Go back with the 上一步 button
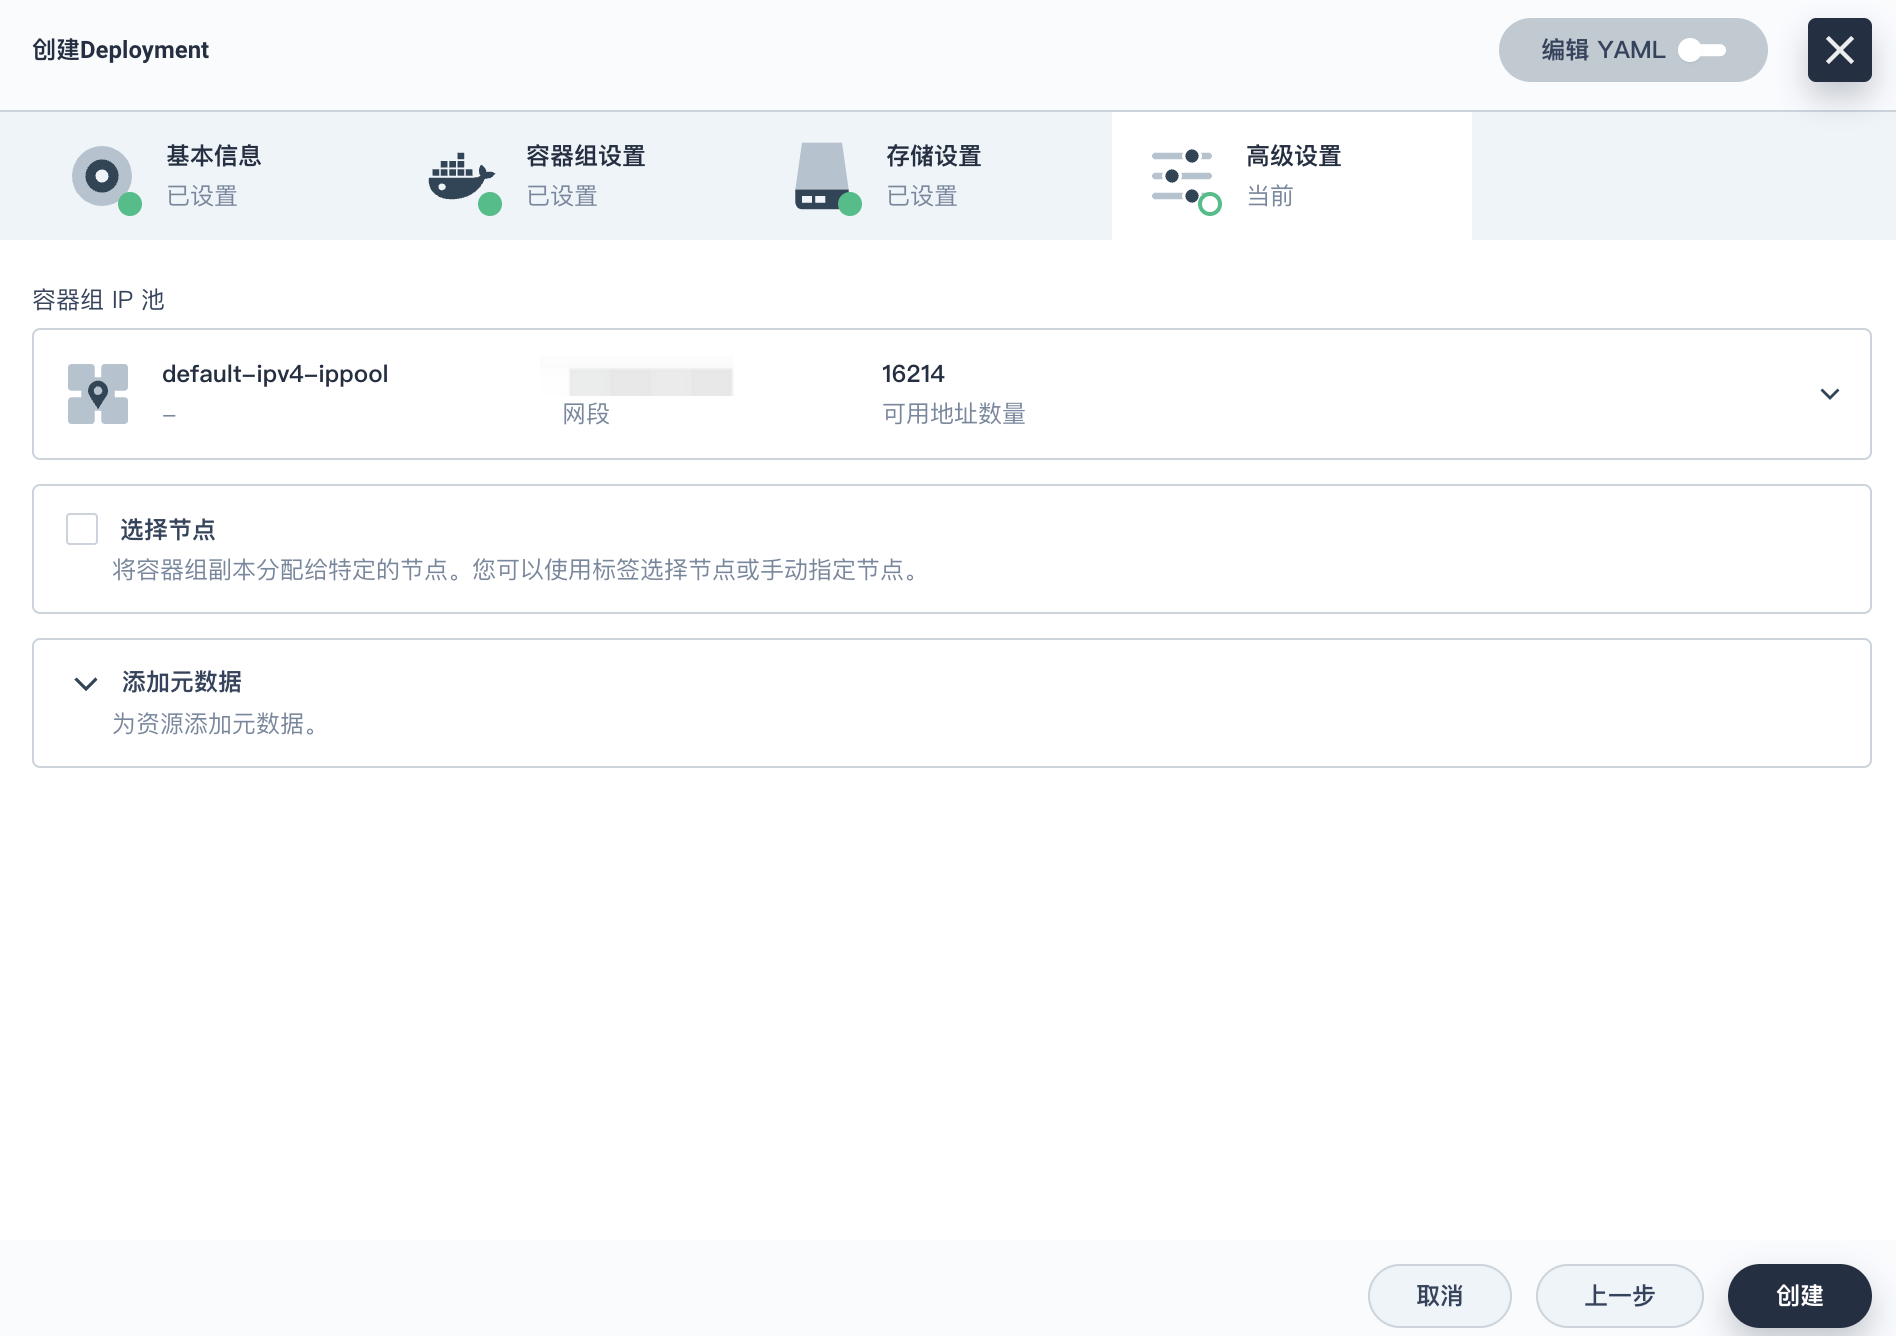Screen dimensions: 1896x1336 tap(1619, 1296)
